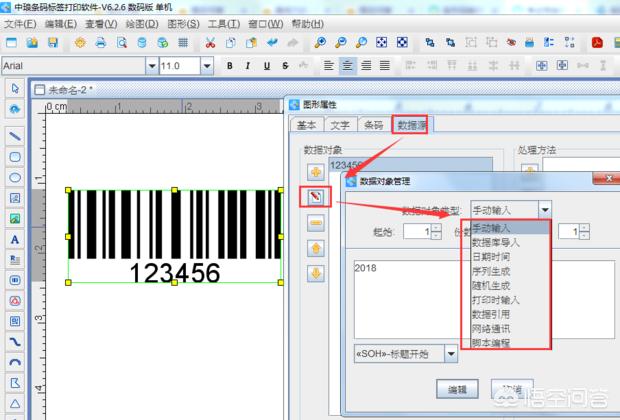Click the 起始 value input field
620x420 pixels.
(418, 231)
